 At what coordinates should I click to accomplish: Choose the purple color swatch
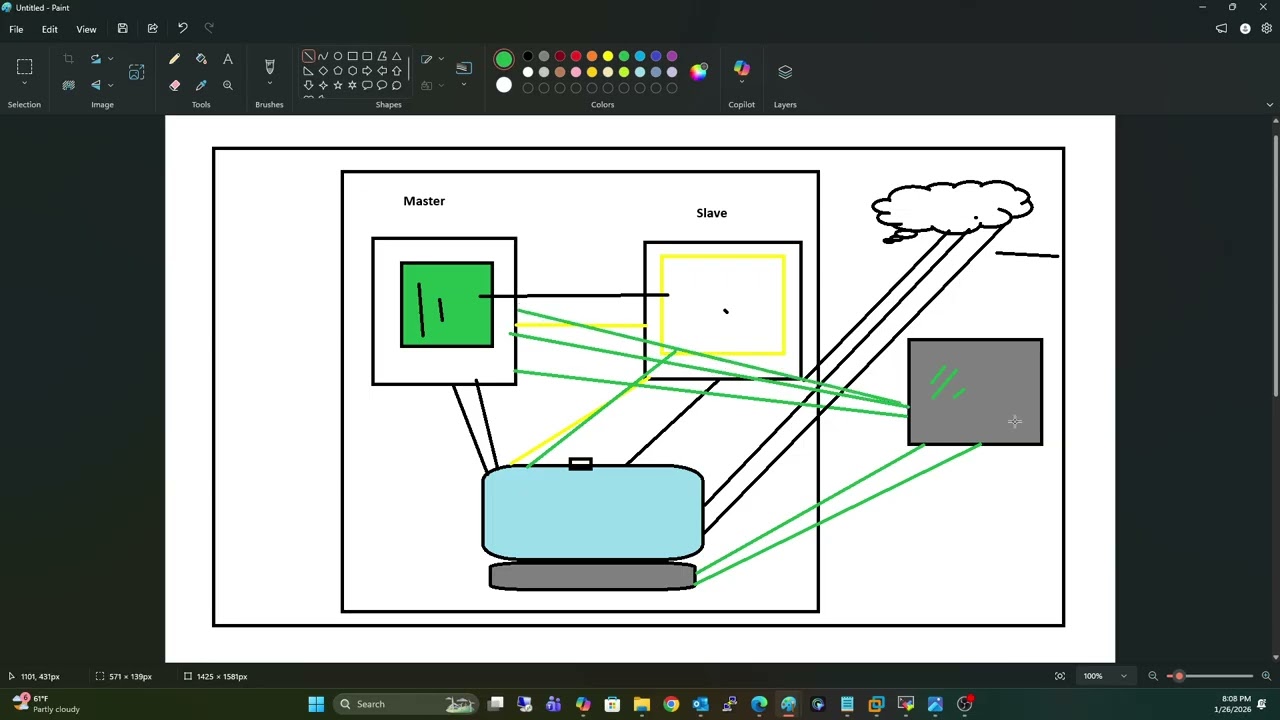(672, 56)
